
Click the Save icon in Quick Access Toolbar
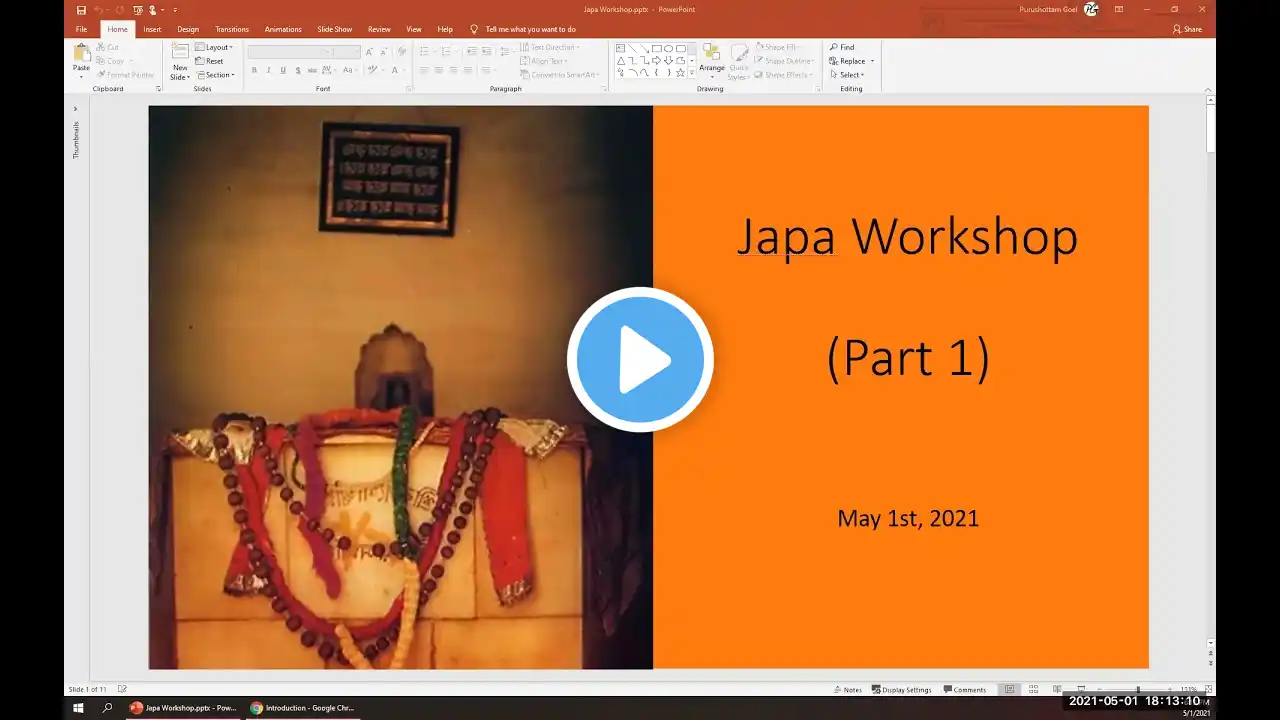81,10
